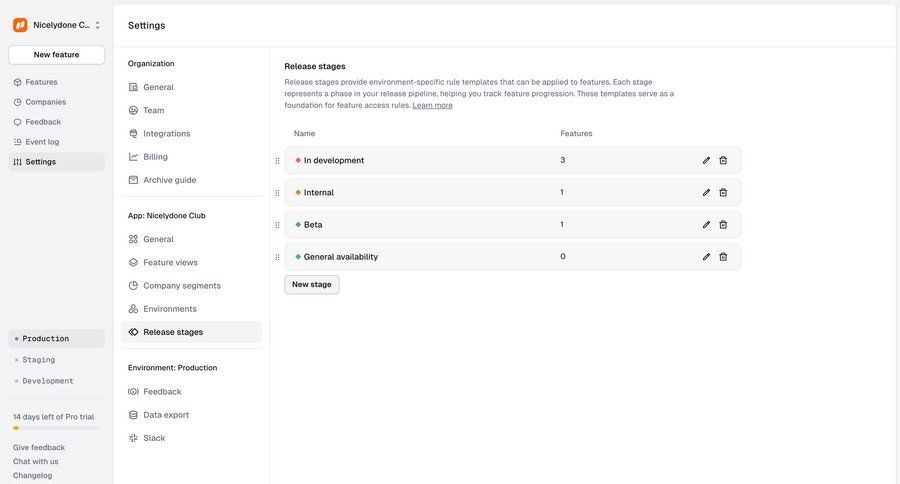
Task: Click the Name column header
Action: [x=304, y=133]
